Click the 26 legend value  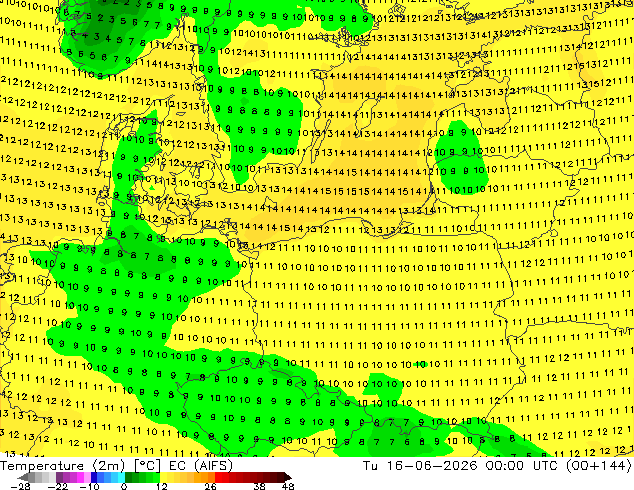(210, 486)
